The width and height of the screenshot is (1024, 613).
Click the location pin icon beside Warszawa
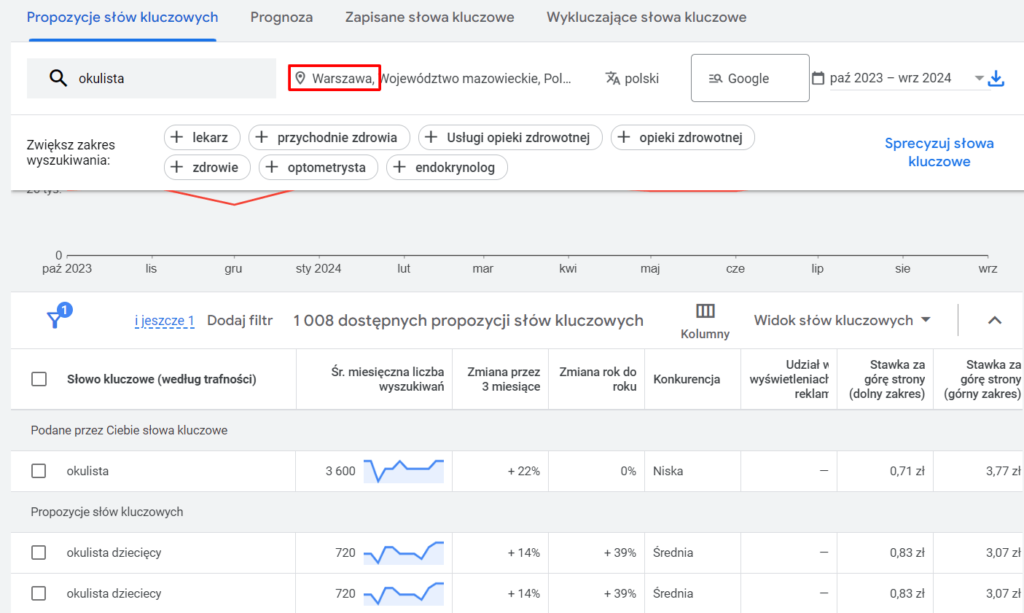pos(299,78)
